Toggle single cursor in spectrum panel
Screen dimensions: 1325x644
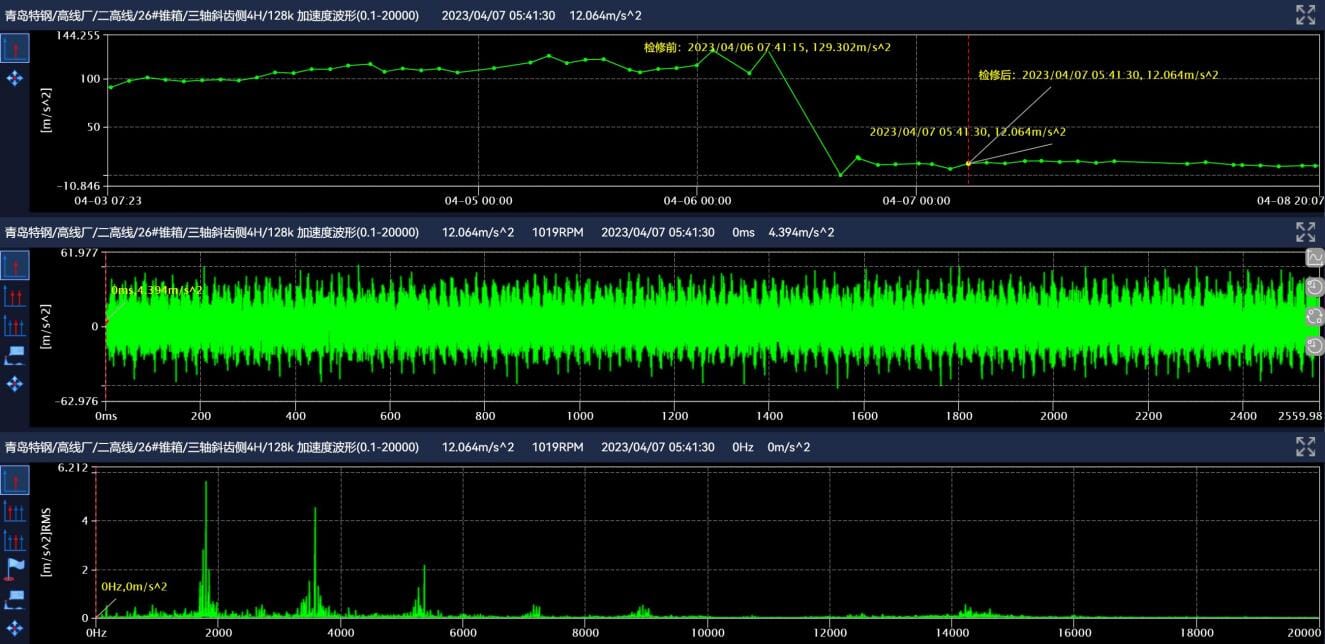tap(14, 481)
